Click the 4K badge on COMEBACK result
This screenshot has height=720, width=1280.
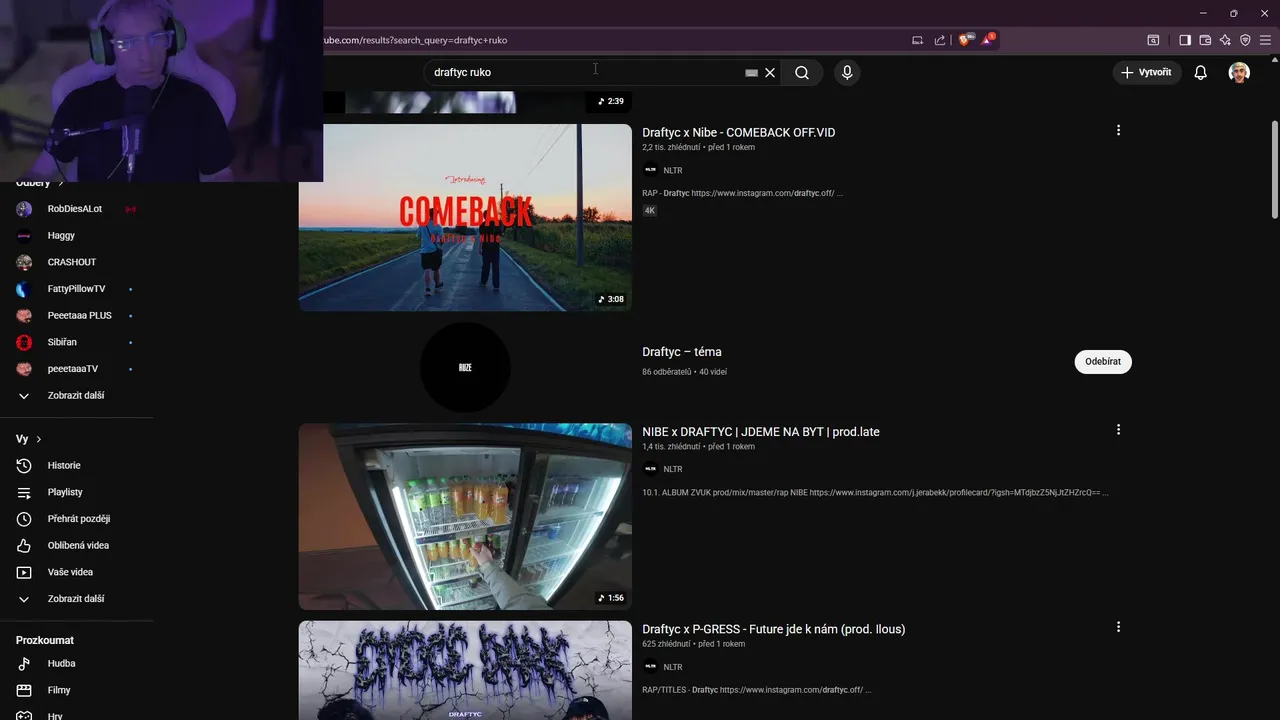click(x=650, y=211)
